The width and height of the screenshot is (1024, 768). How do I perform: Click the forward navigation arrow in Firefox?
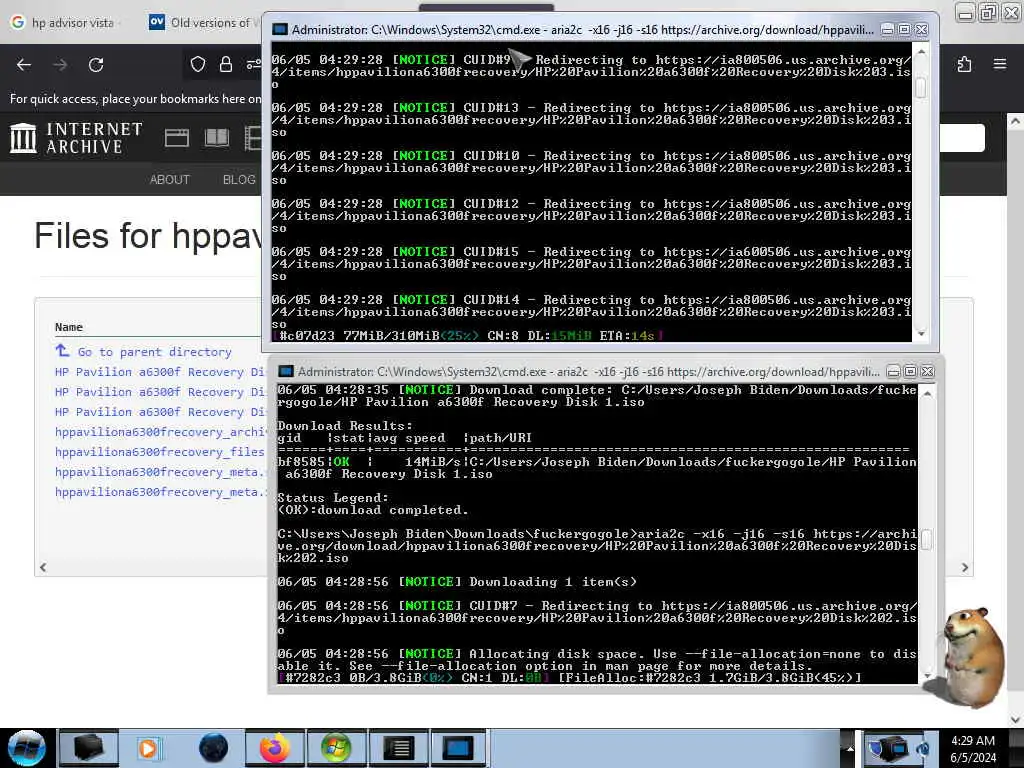click(60, 65)
